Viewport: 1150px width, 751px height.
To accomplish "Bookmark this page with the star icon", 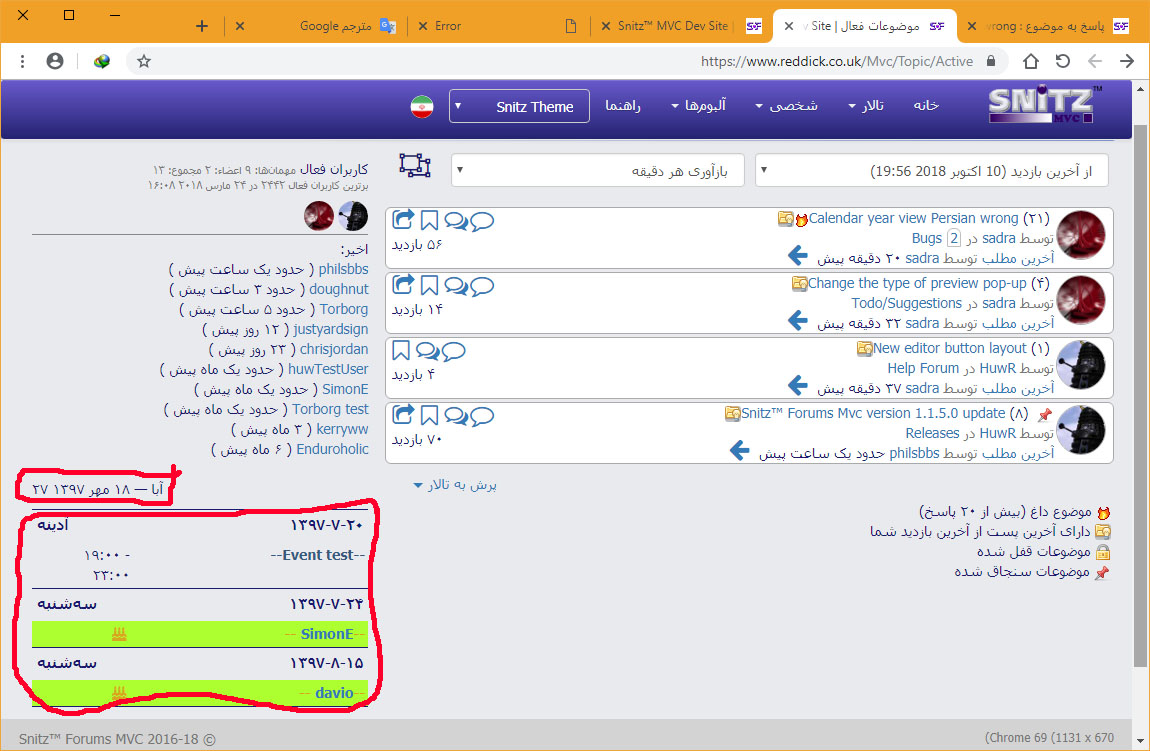I will point(144,61).
